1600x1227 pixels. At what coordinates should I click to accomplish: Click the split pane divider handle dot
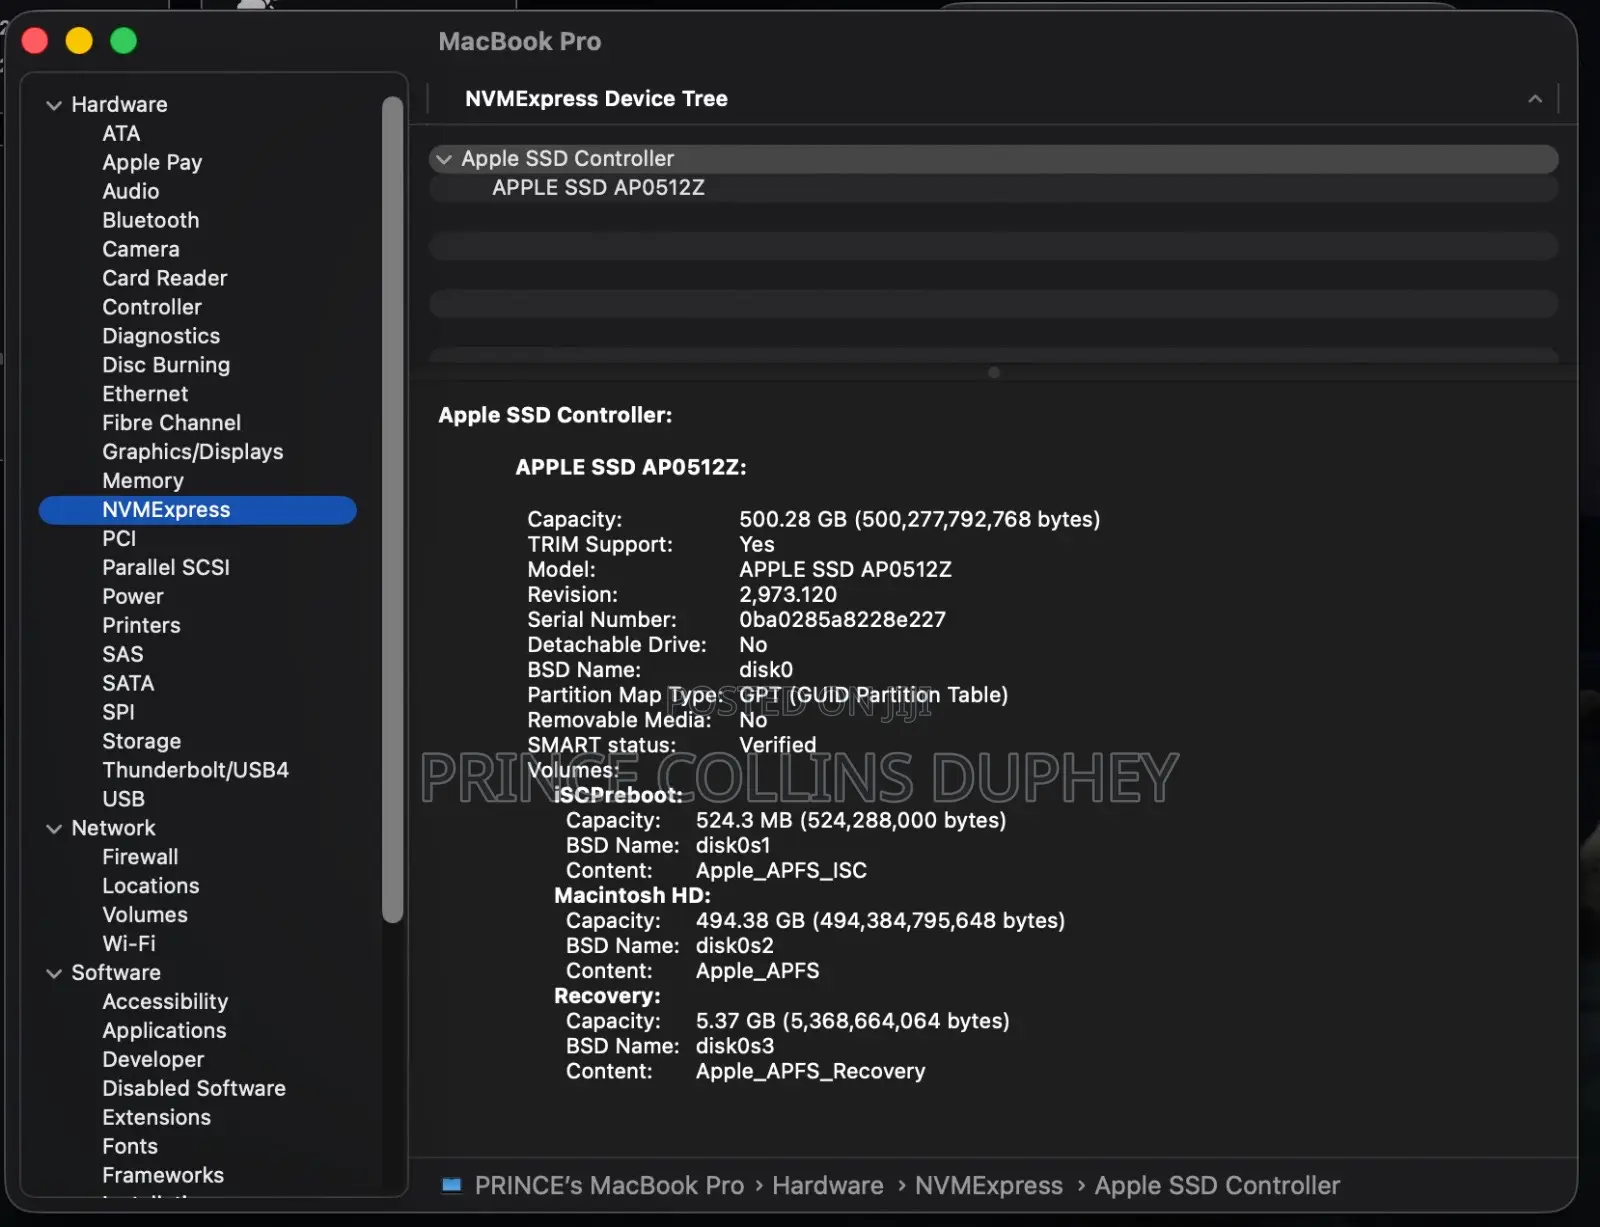993,373
